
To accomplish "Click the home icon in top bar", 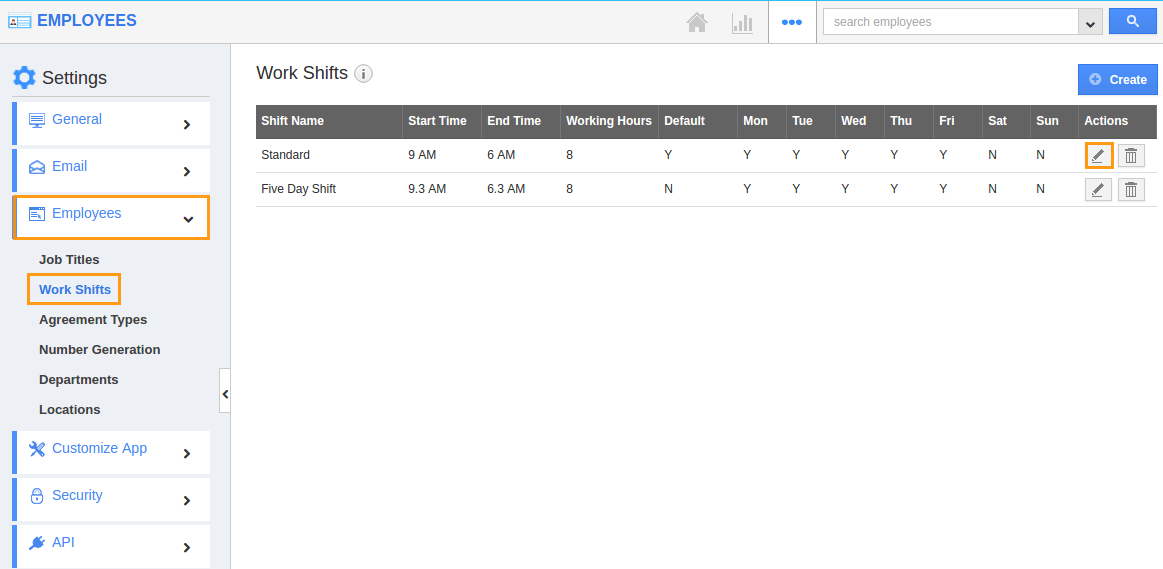I will point(697,22).
